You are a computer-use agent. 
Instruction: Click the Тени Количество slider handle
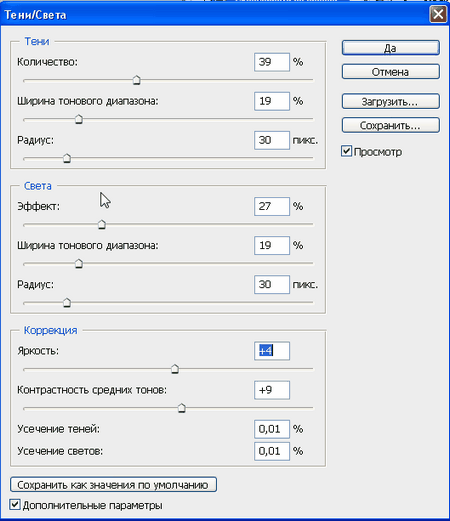(x=136, y=80)
